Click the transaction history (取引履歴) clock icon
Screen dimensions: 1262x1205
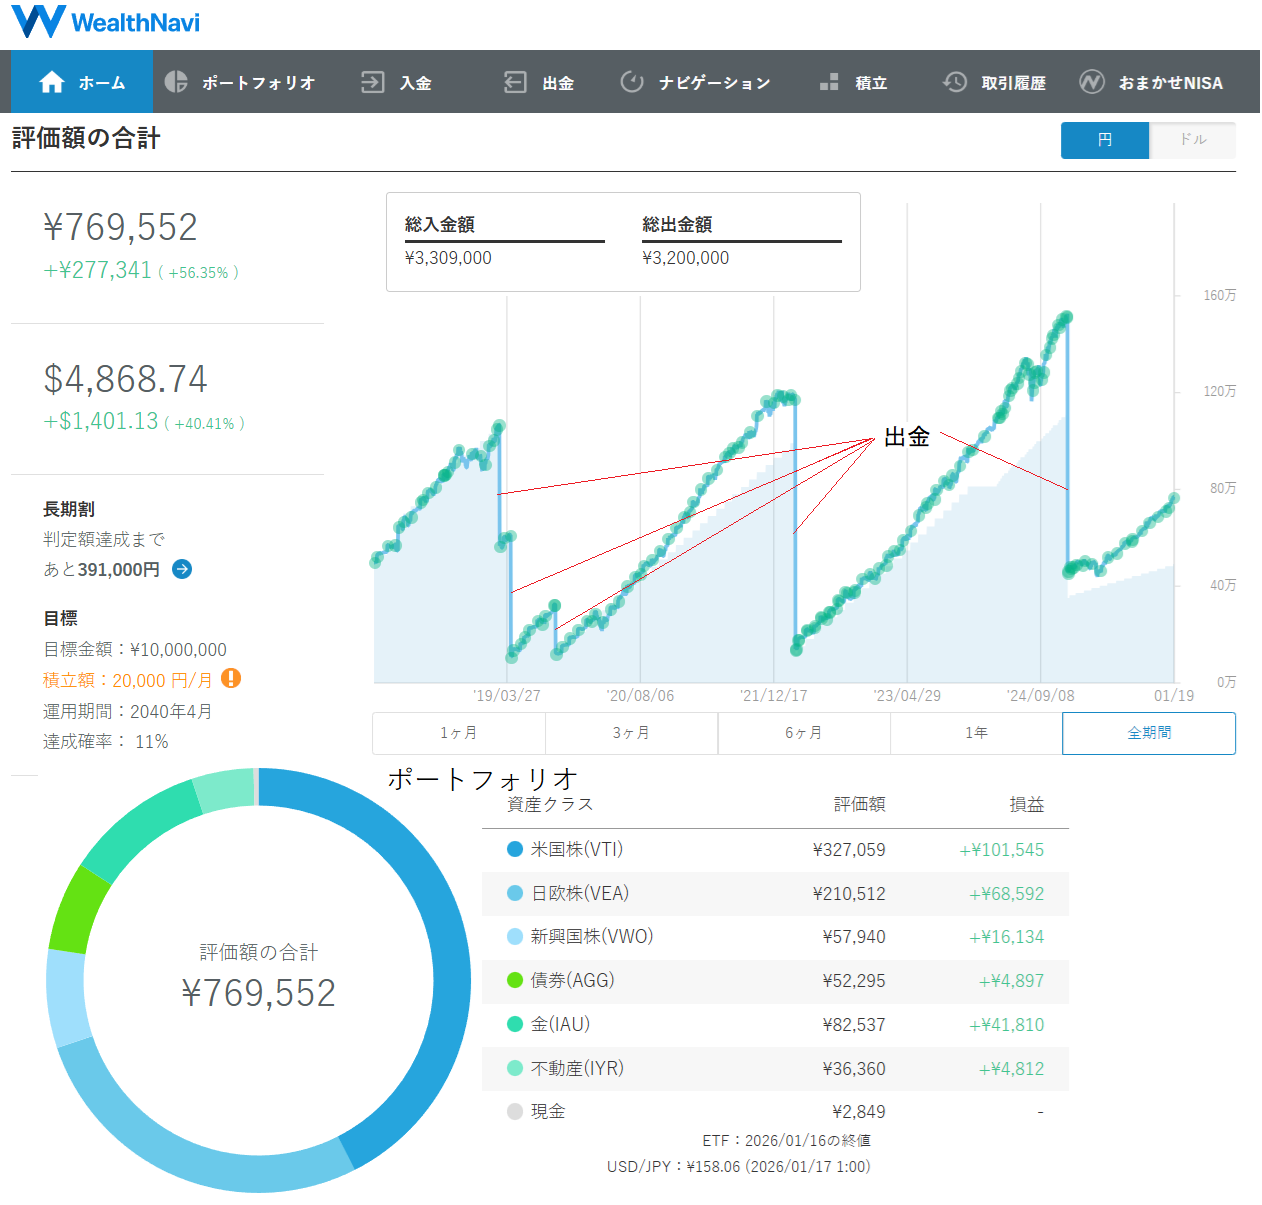click(955, 82)
